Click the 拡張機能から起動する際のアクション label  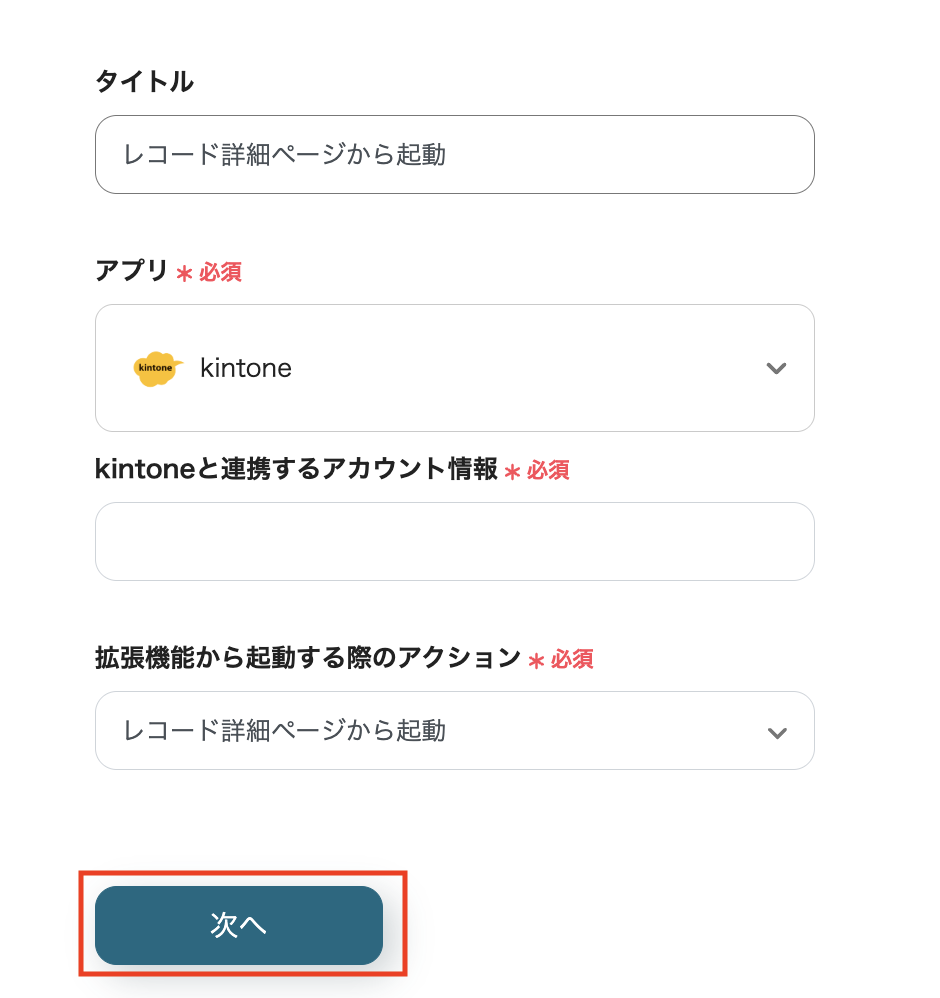tap(308, 657)
